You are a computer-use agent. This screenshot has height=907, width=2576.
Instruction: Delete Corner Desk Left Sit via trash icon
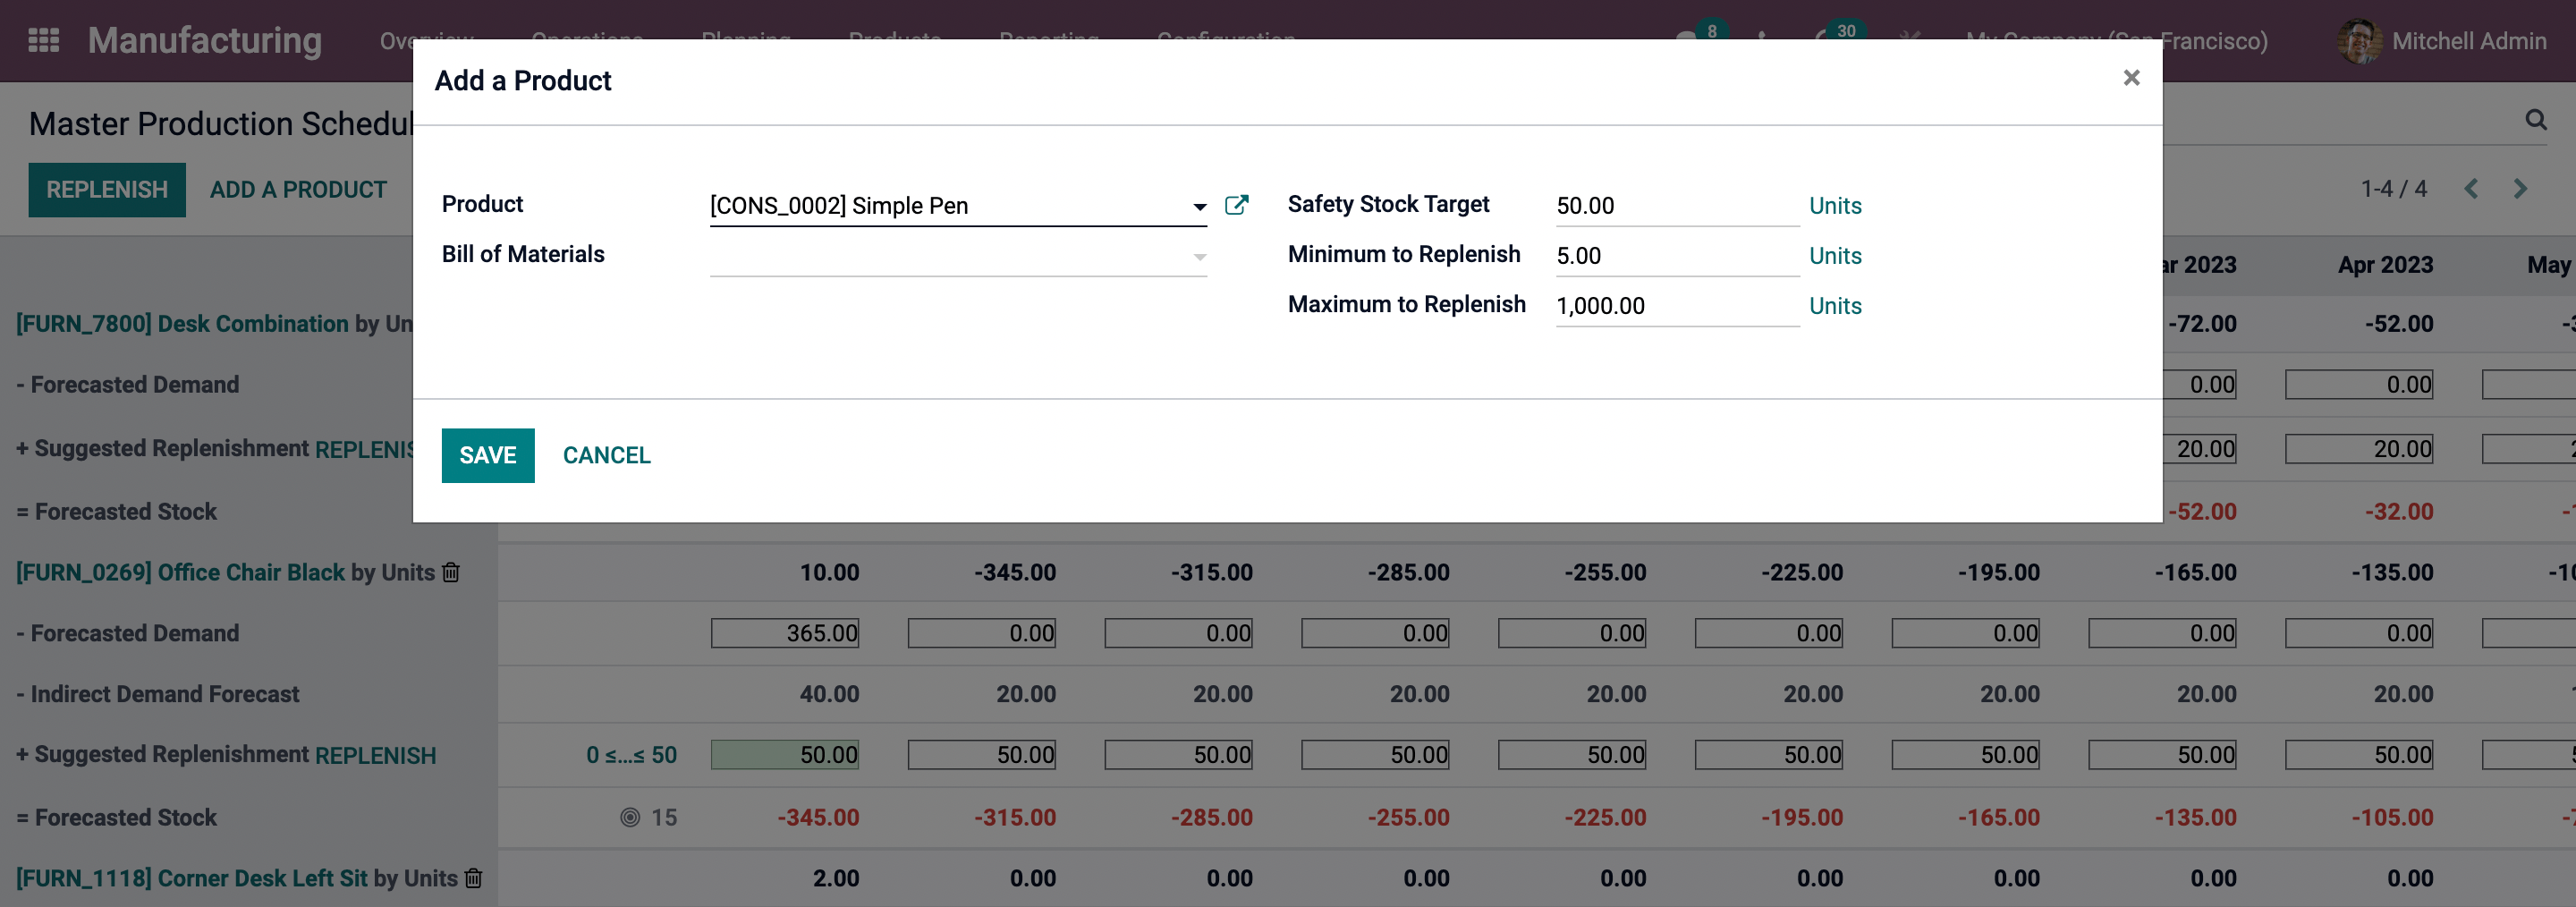pos(474,878)
